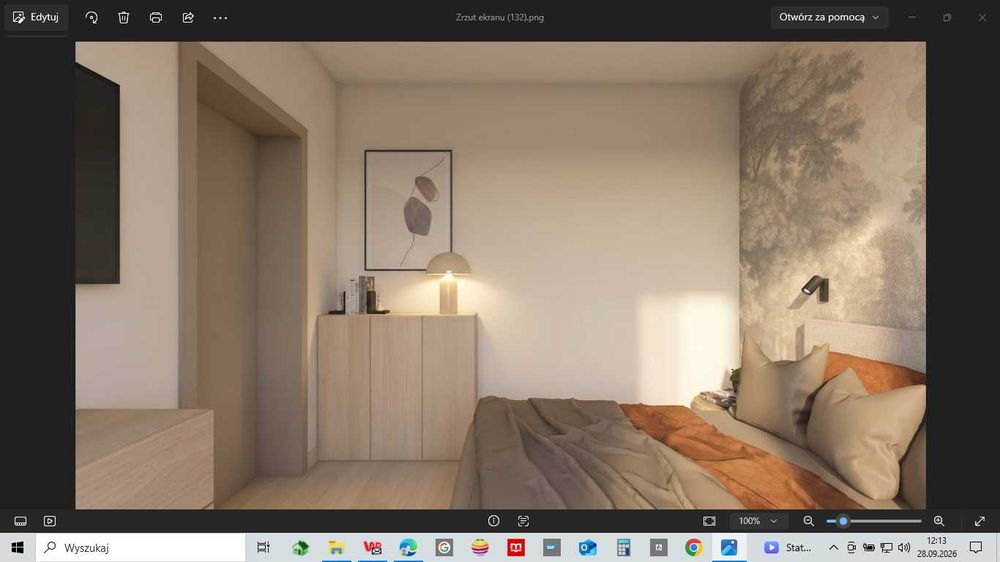Click the file name Zrzut ekranu (132).png
Viewport: 1000px width, 562px height.
coord(500,18)
